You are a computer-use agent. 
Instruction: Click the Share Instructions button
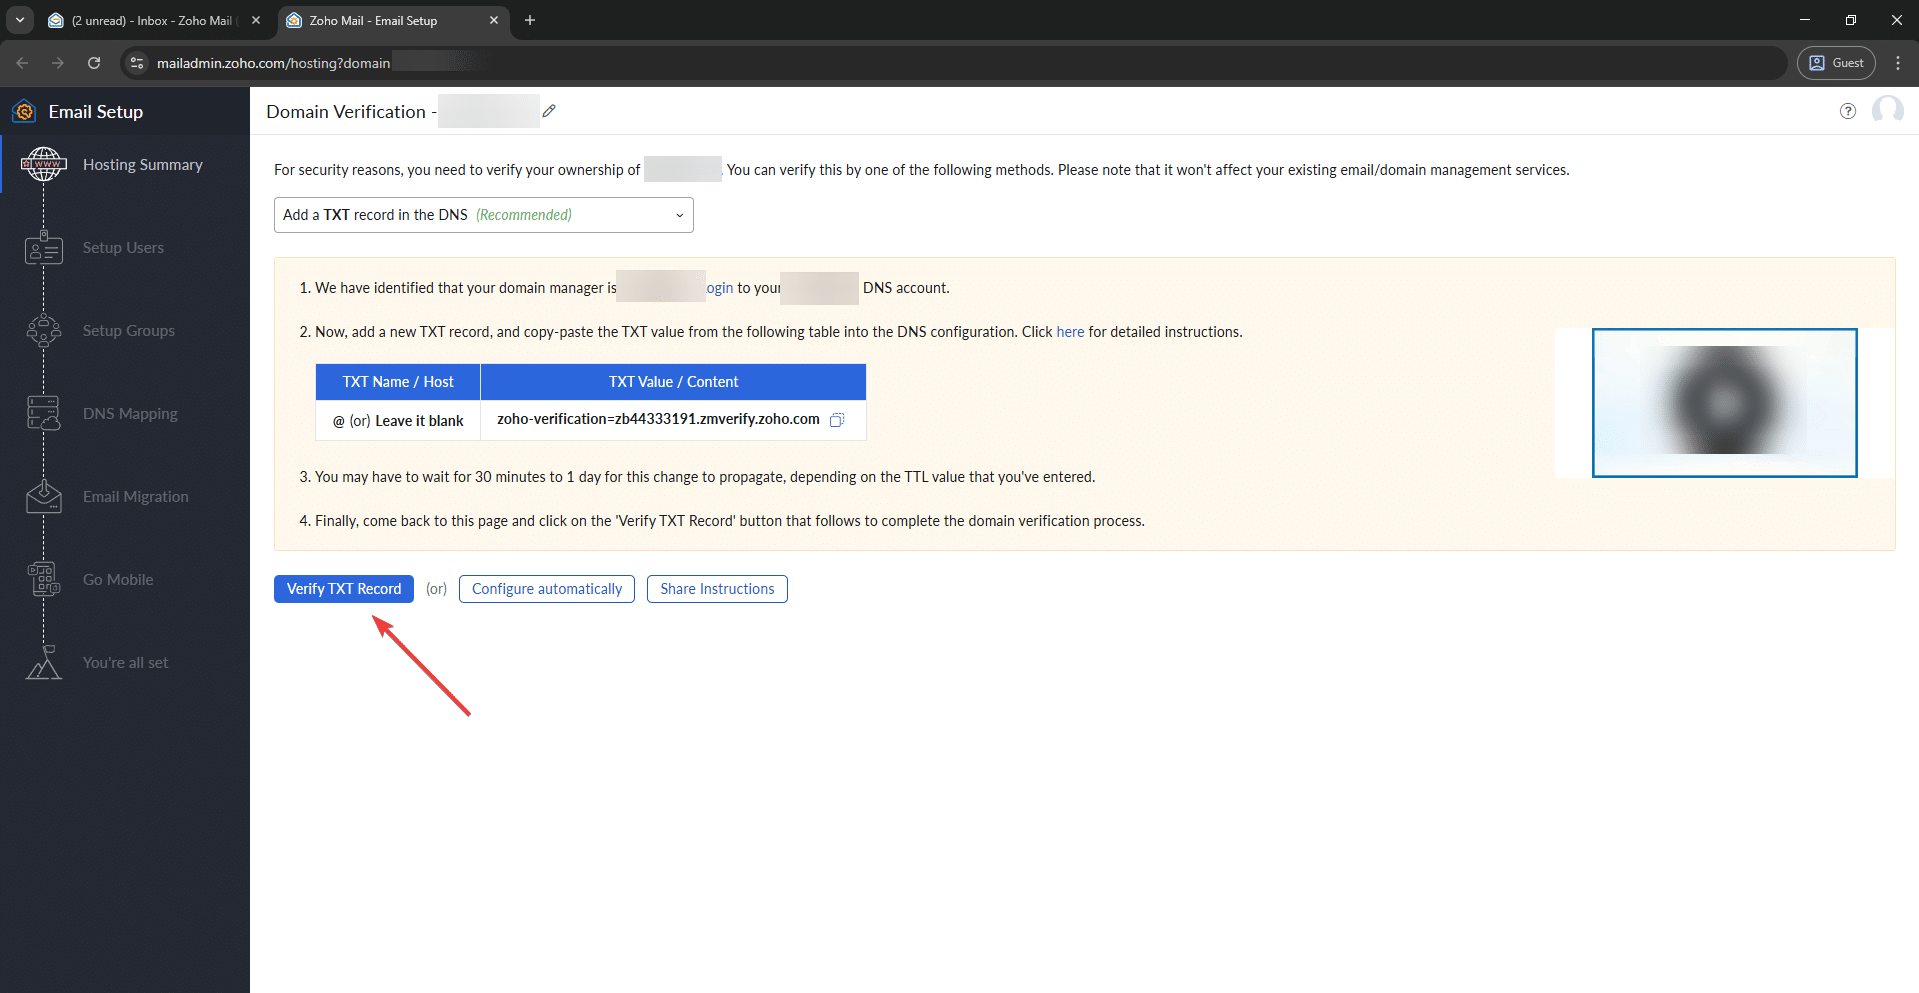point(717,589)
